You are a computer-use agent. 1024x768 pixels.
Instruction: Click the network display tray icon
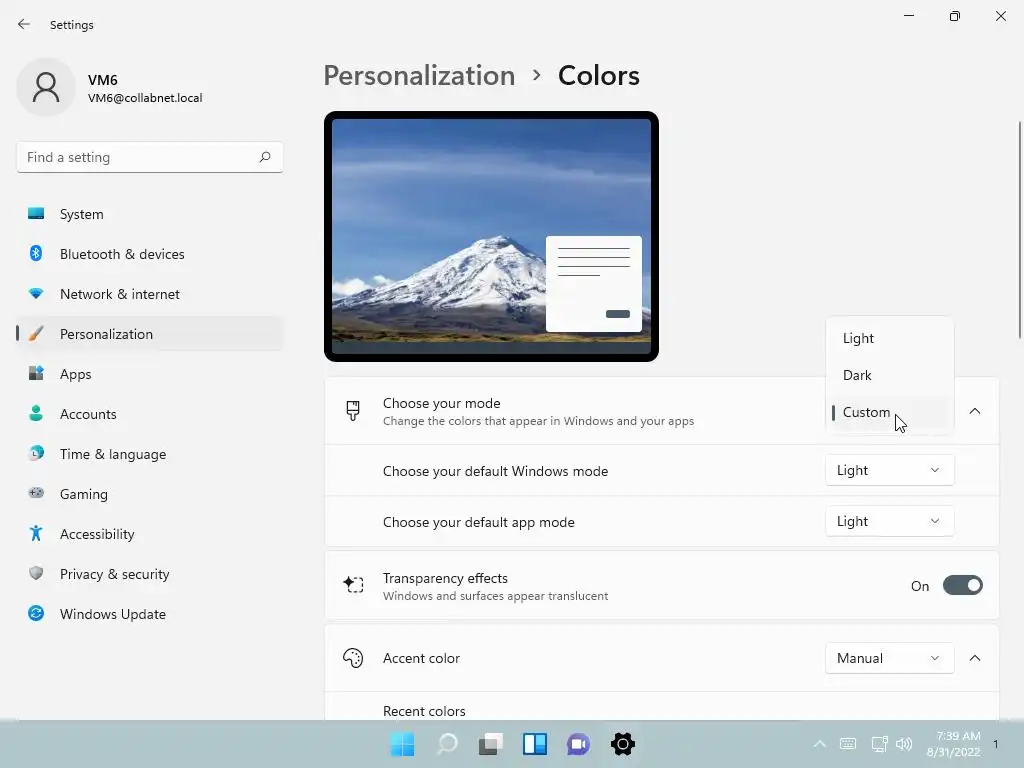(879, 744)
